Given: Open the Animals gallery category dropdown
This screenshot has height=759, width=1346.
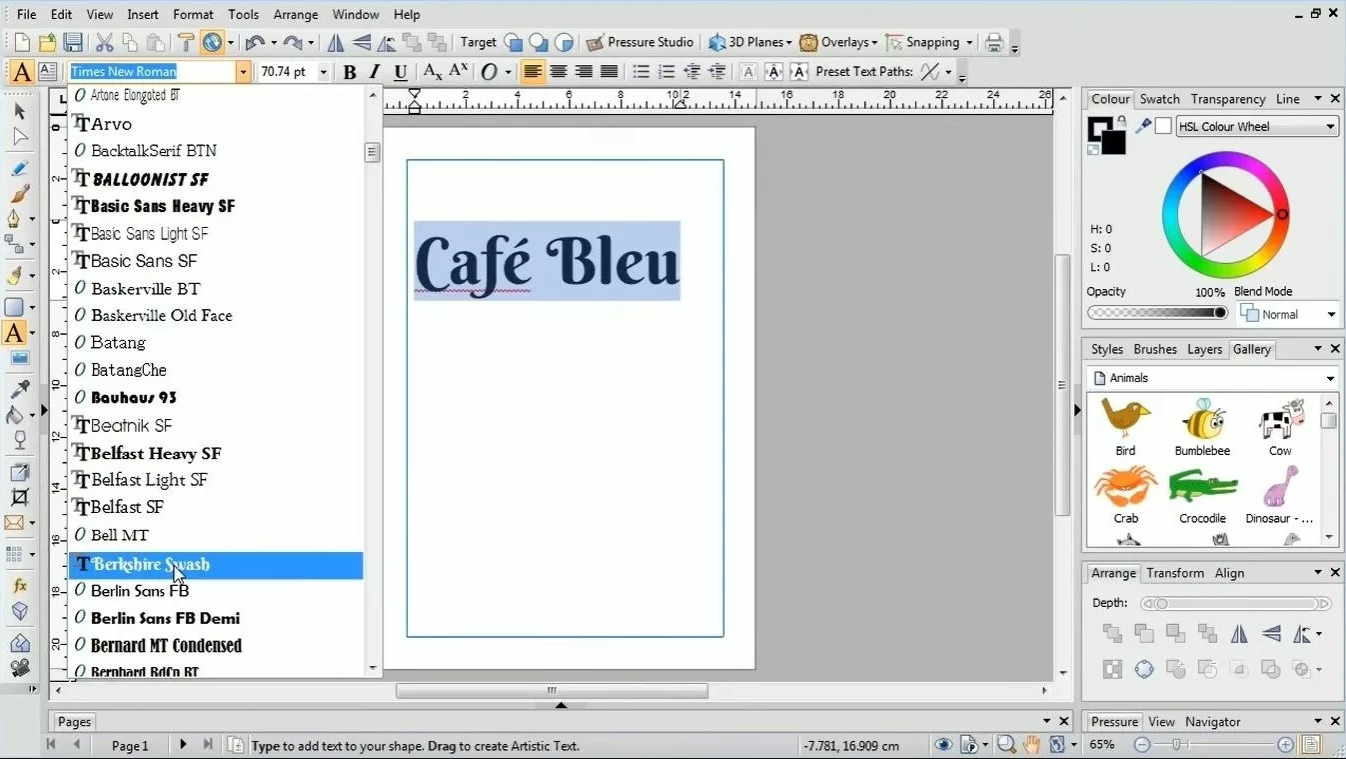Looking at the screenshot, I should [1330, 379].
